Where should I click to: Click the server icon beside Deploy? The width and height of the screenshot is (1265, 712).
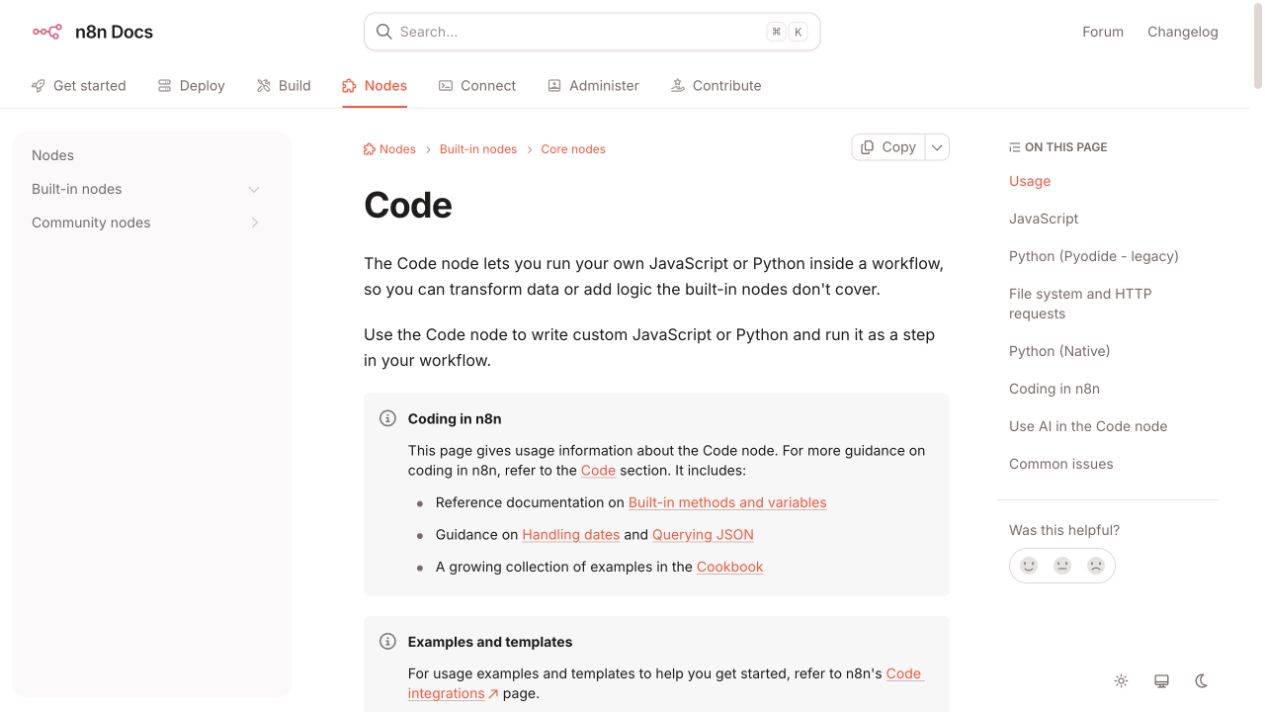point(164,86)
